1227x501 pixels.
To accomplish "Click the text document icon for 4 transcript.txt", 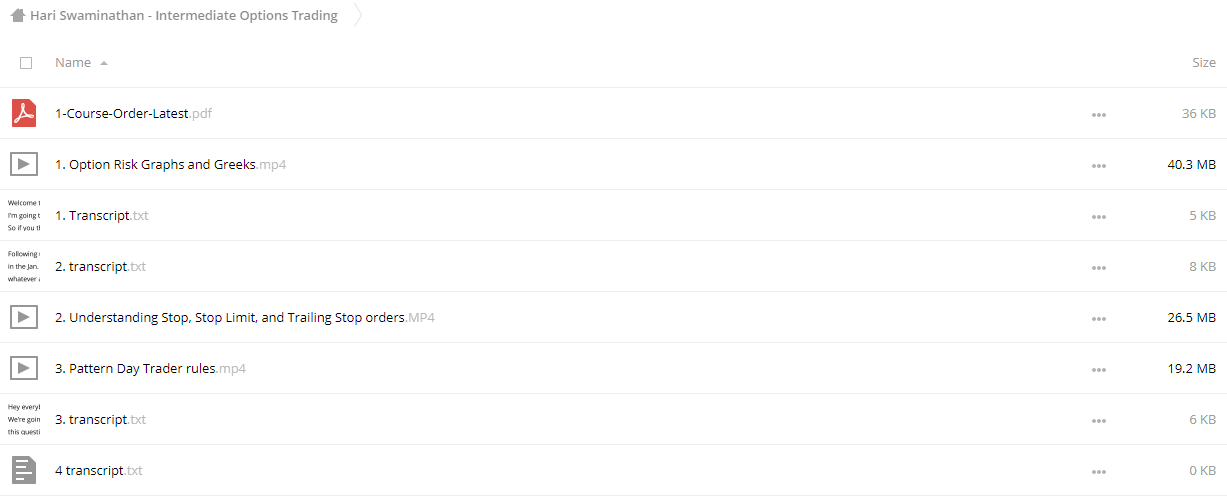I will (24, 470).
